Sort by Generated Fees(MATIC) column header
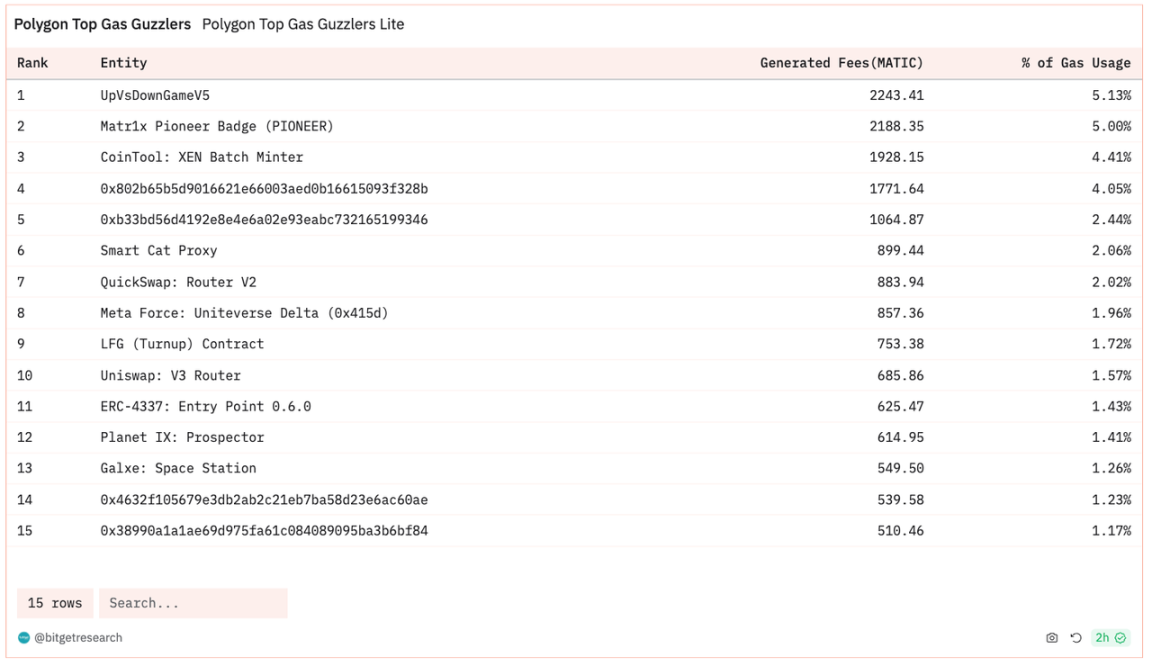This screenshot has width=1152, height=666. tap(841, 63)
